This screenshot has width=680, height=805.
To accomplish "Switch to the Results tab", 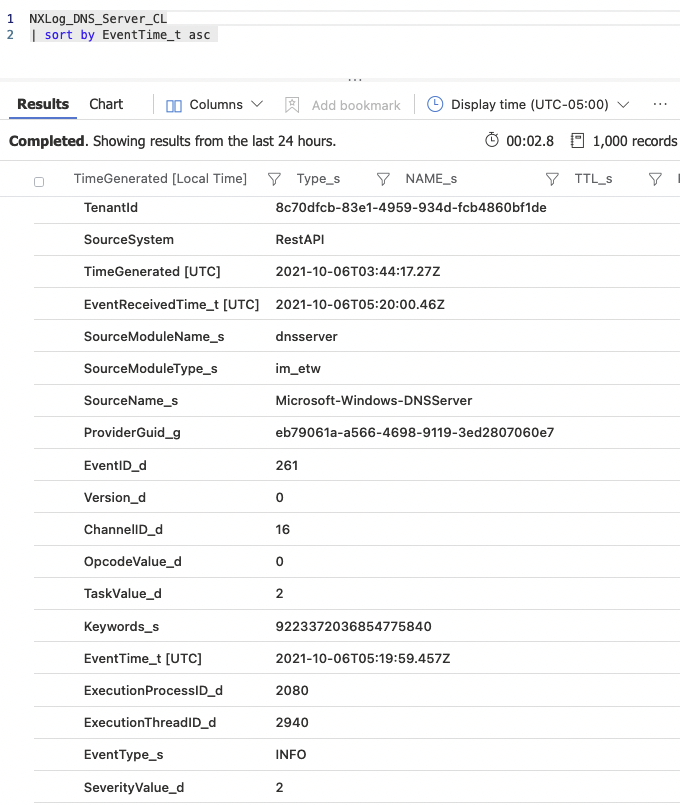I will (43, 104).
